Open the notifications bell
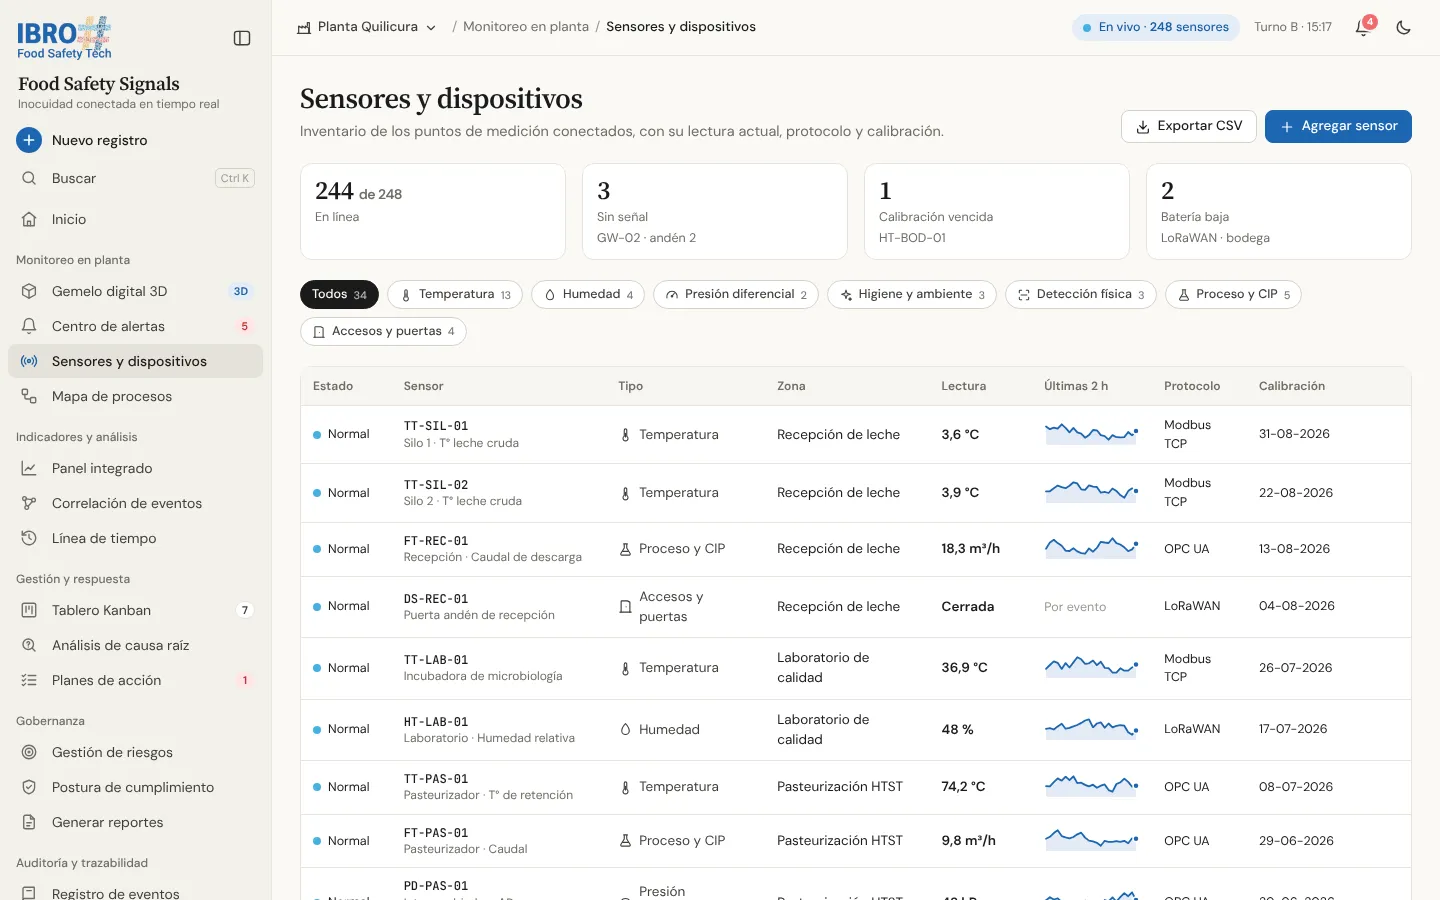1440x900 pixels. point(1362,27)
